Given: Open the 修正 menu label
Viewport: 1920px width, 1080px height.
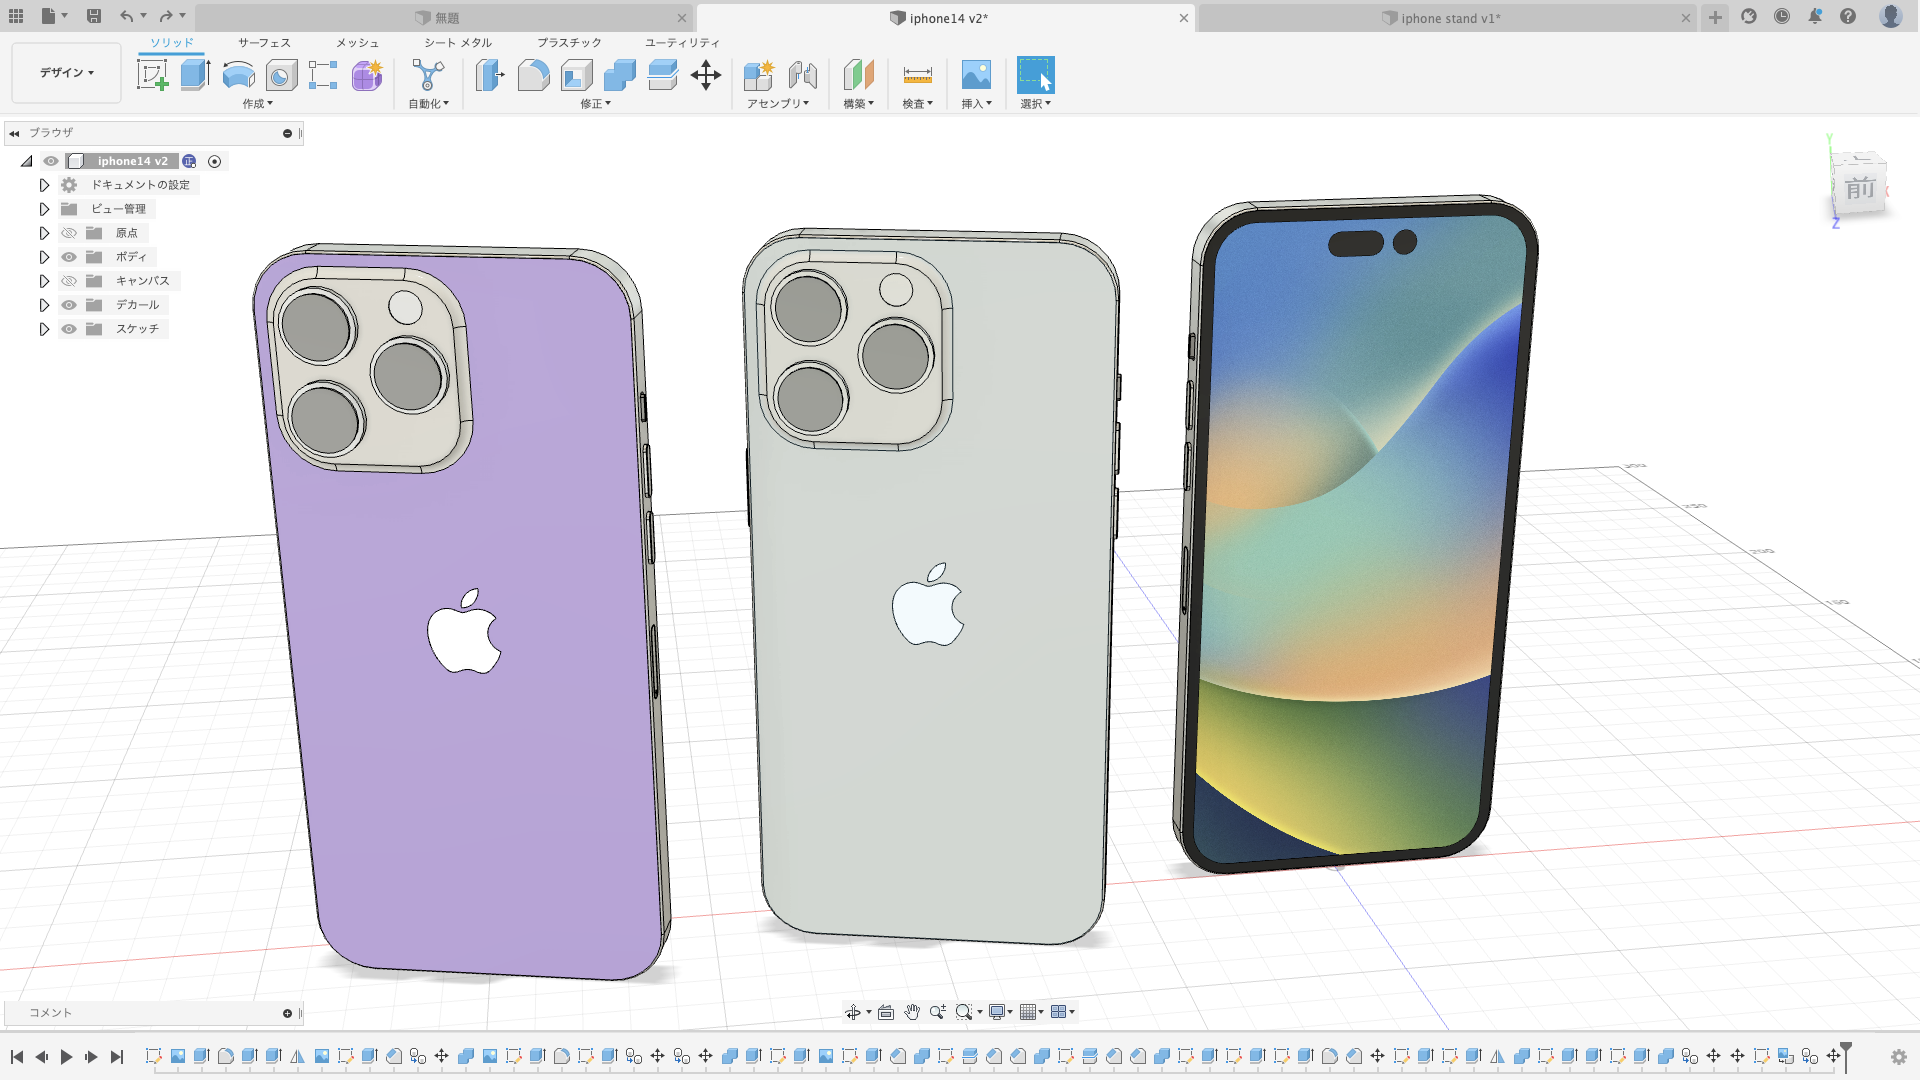Looking at the screenshot, I should coord(595,104).
